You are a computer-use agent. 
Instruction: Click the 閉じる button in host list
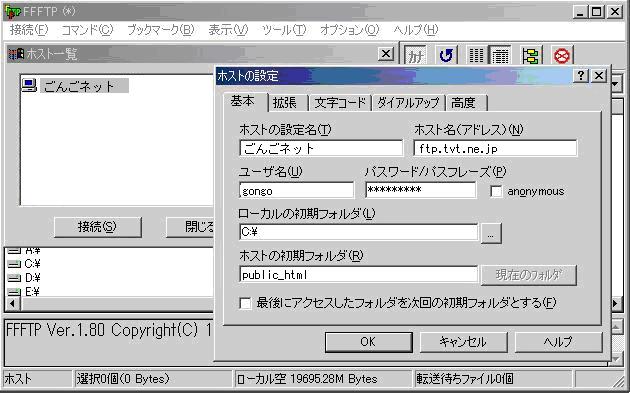(x=190, y=227)
